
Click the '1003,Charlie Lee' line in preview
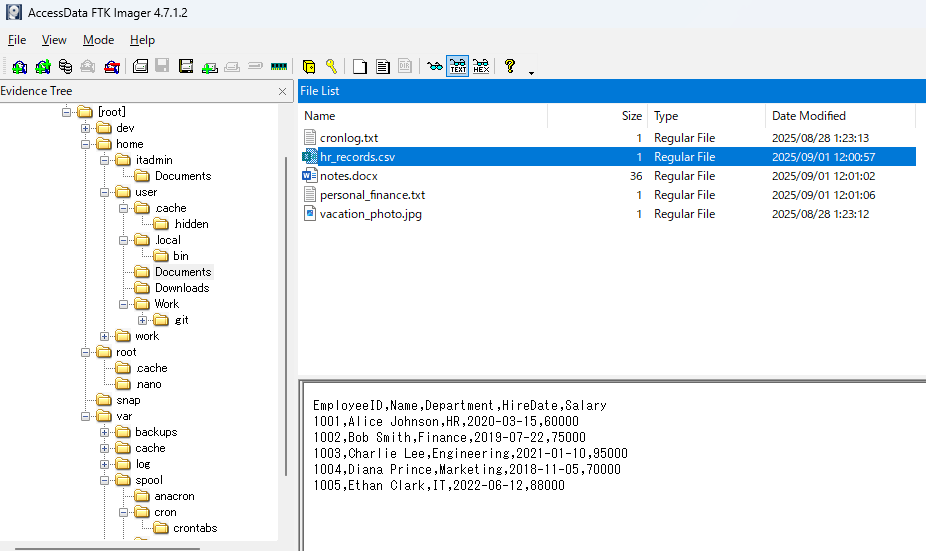pyautogui.click(x=470, y=453)
